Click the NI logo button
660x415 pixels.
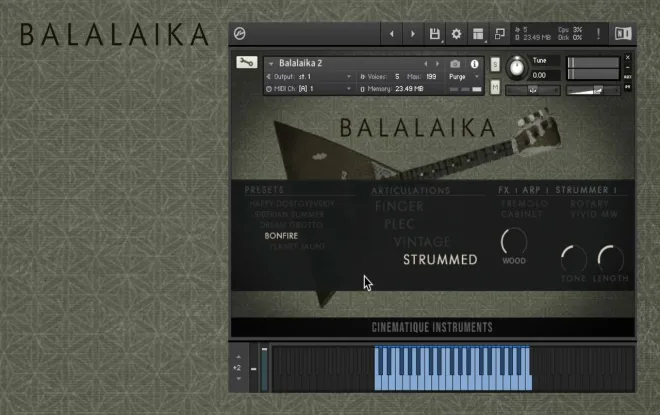[x=623, y=34]
